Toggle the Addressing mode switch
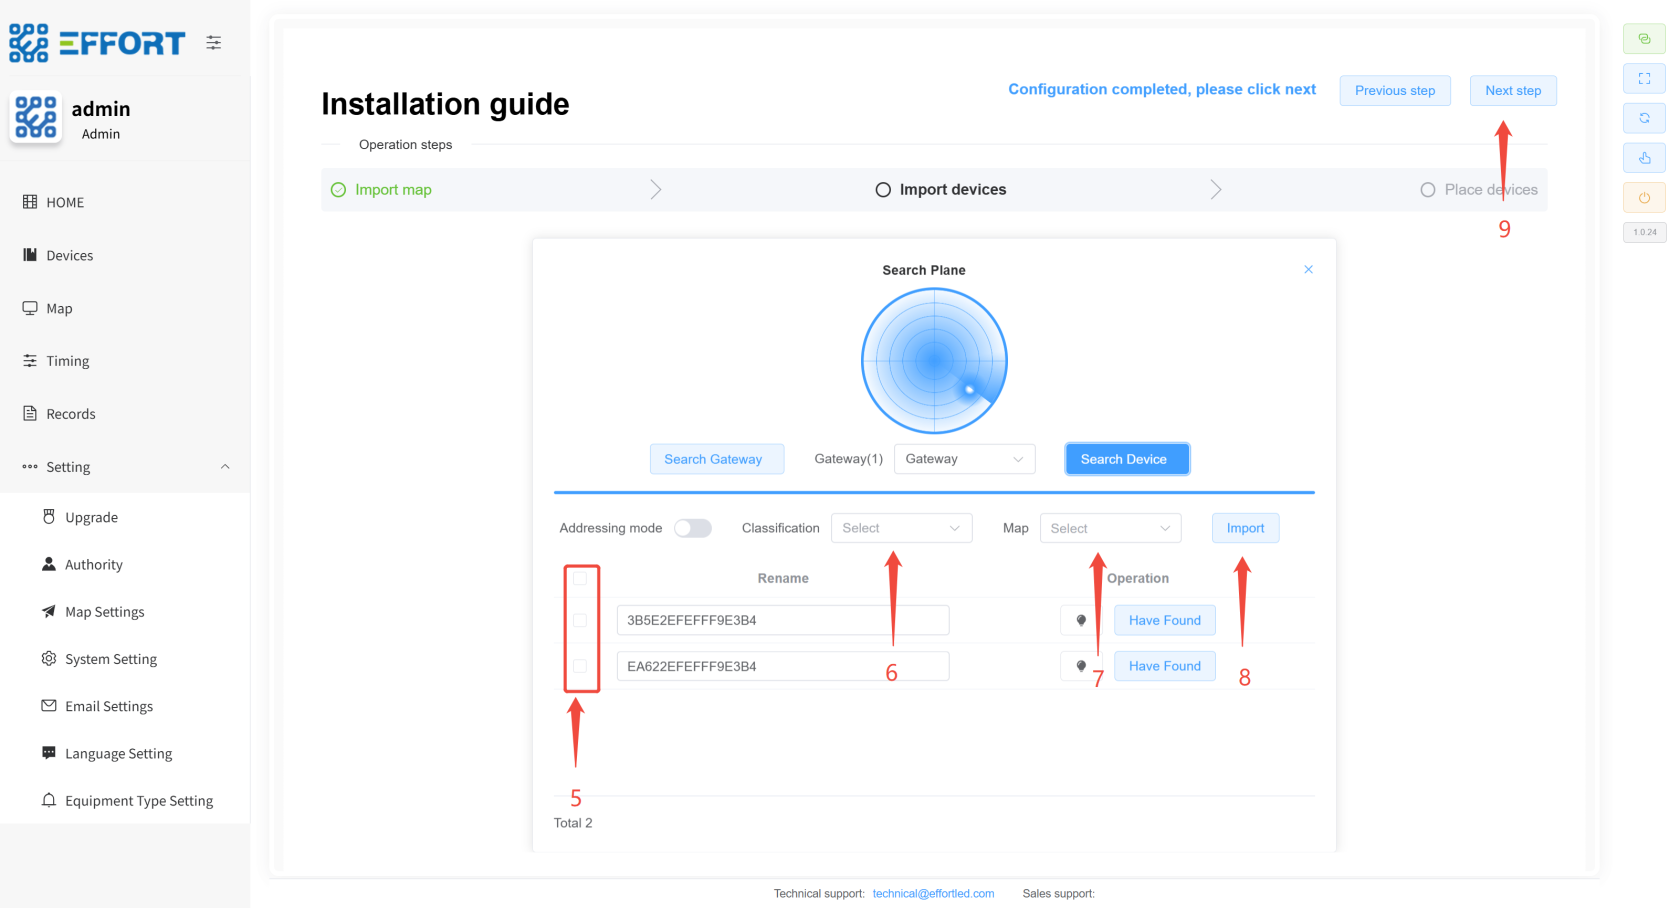The width and height of the screenshot is (1680, 908). [692, 528]
